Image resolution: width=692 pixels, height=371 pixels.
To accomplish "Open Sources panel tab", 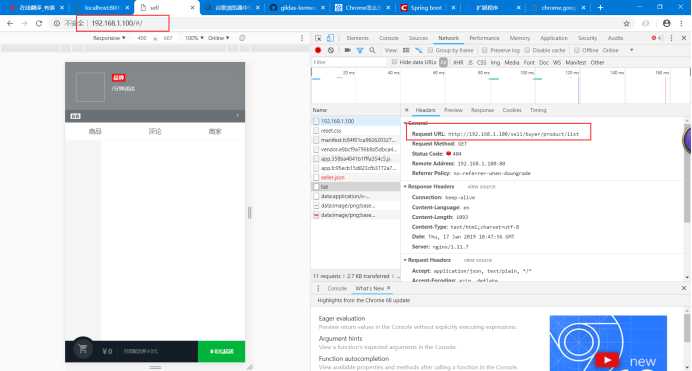I will [x=418, y=38].
